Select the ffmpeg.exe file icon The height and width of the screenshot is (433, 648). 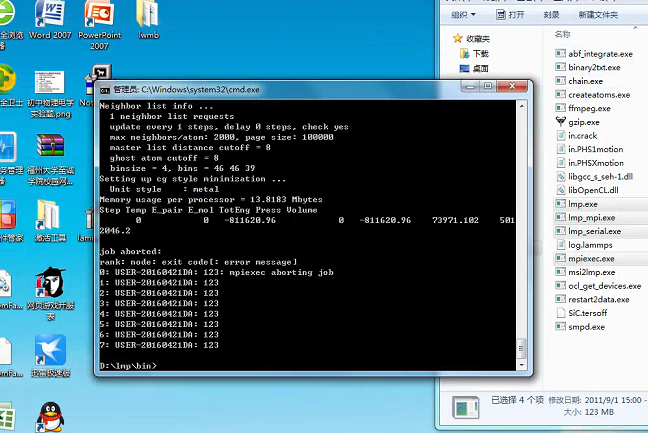pos(560,108)
